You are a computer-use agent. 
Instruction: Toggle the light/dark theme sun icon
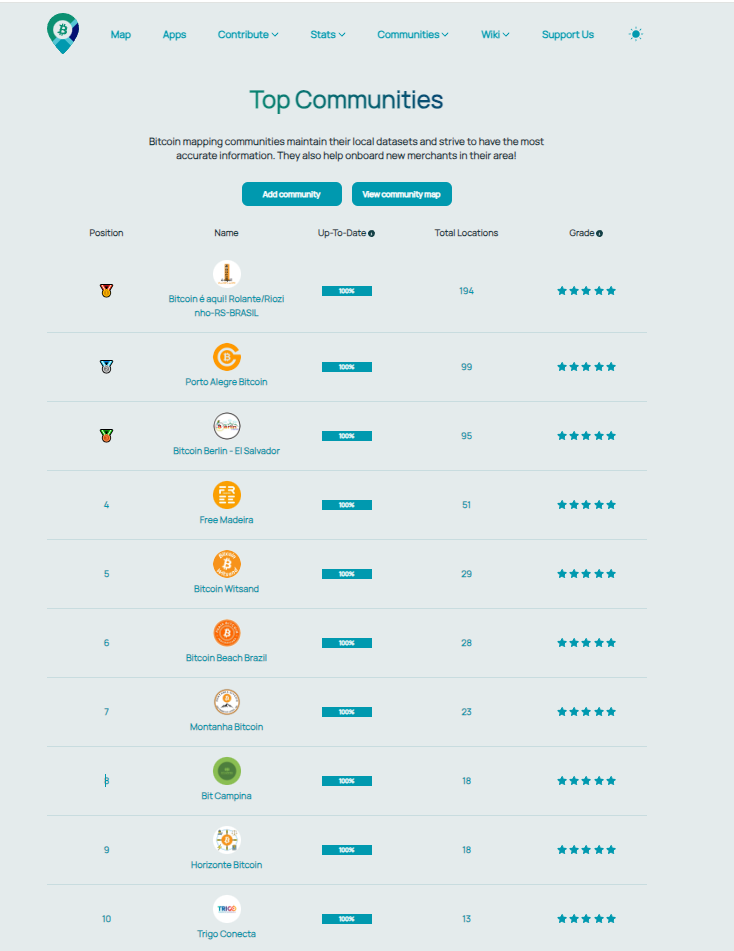[x=636, y=34]
